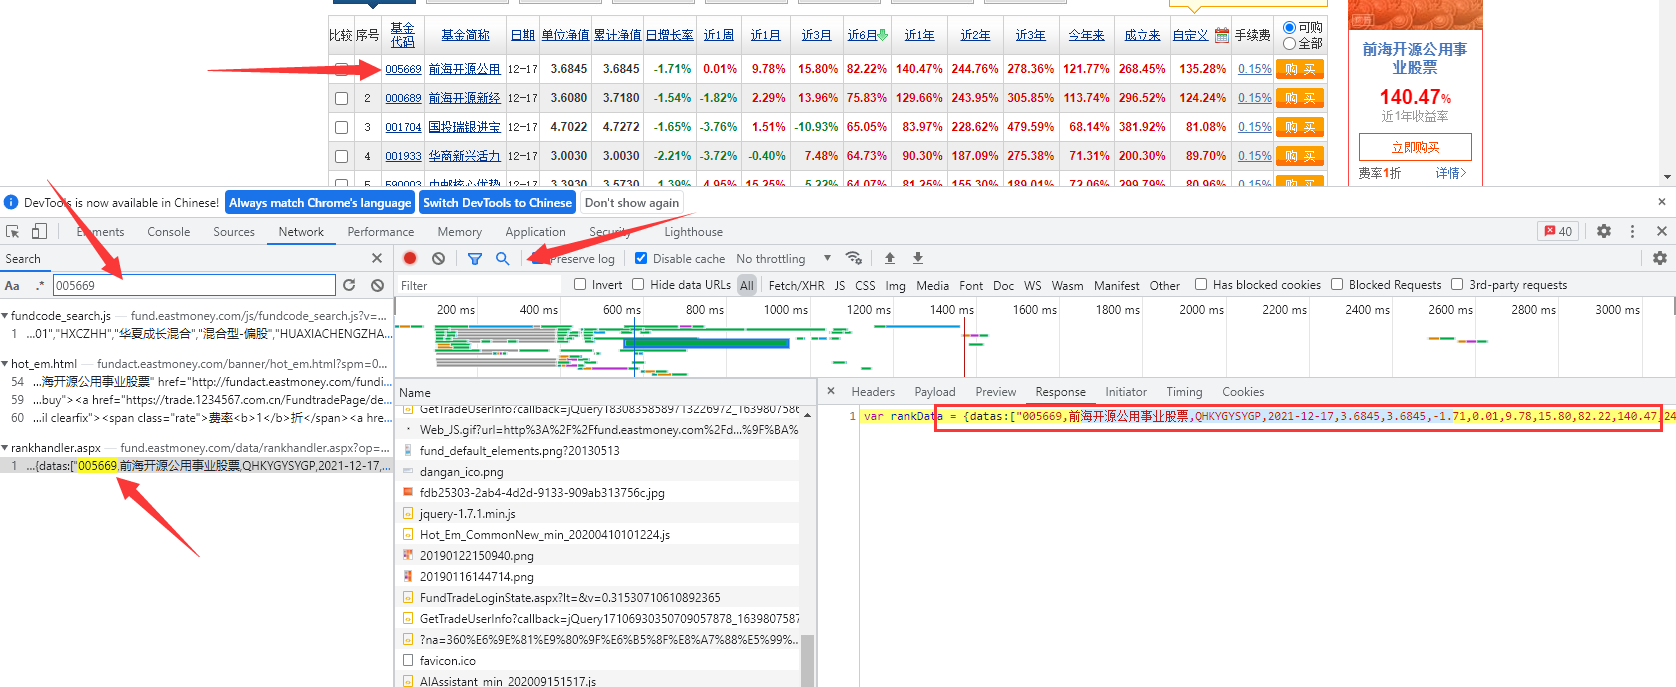Screen dimensions: 1676x687
Task: Open the Preview tab of request
Action: (x=996, y=392)
